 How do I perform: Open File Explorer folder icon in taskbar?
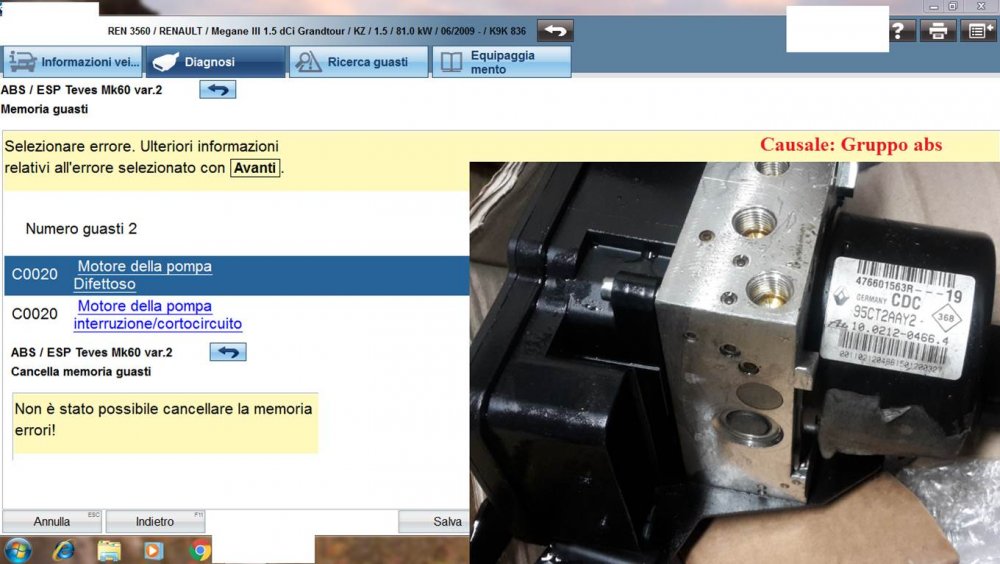point(109,550)
